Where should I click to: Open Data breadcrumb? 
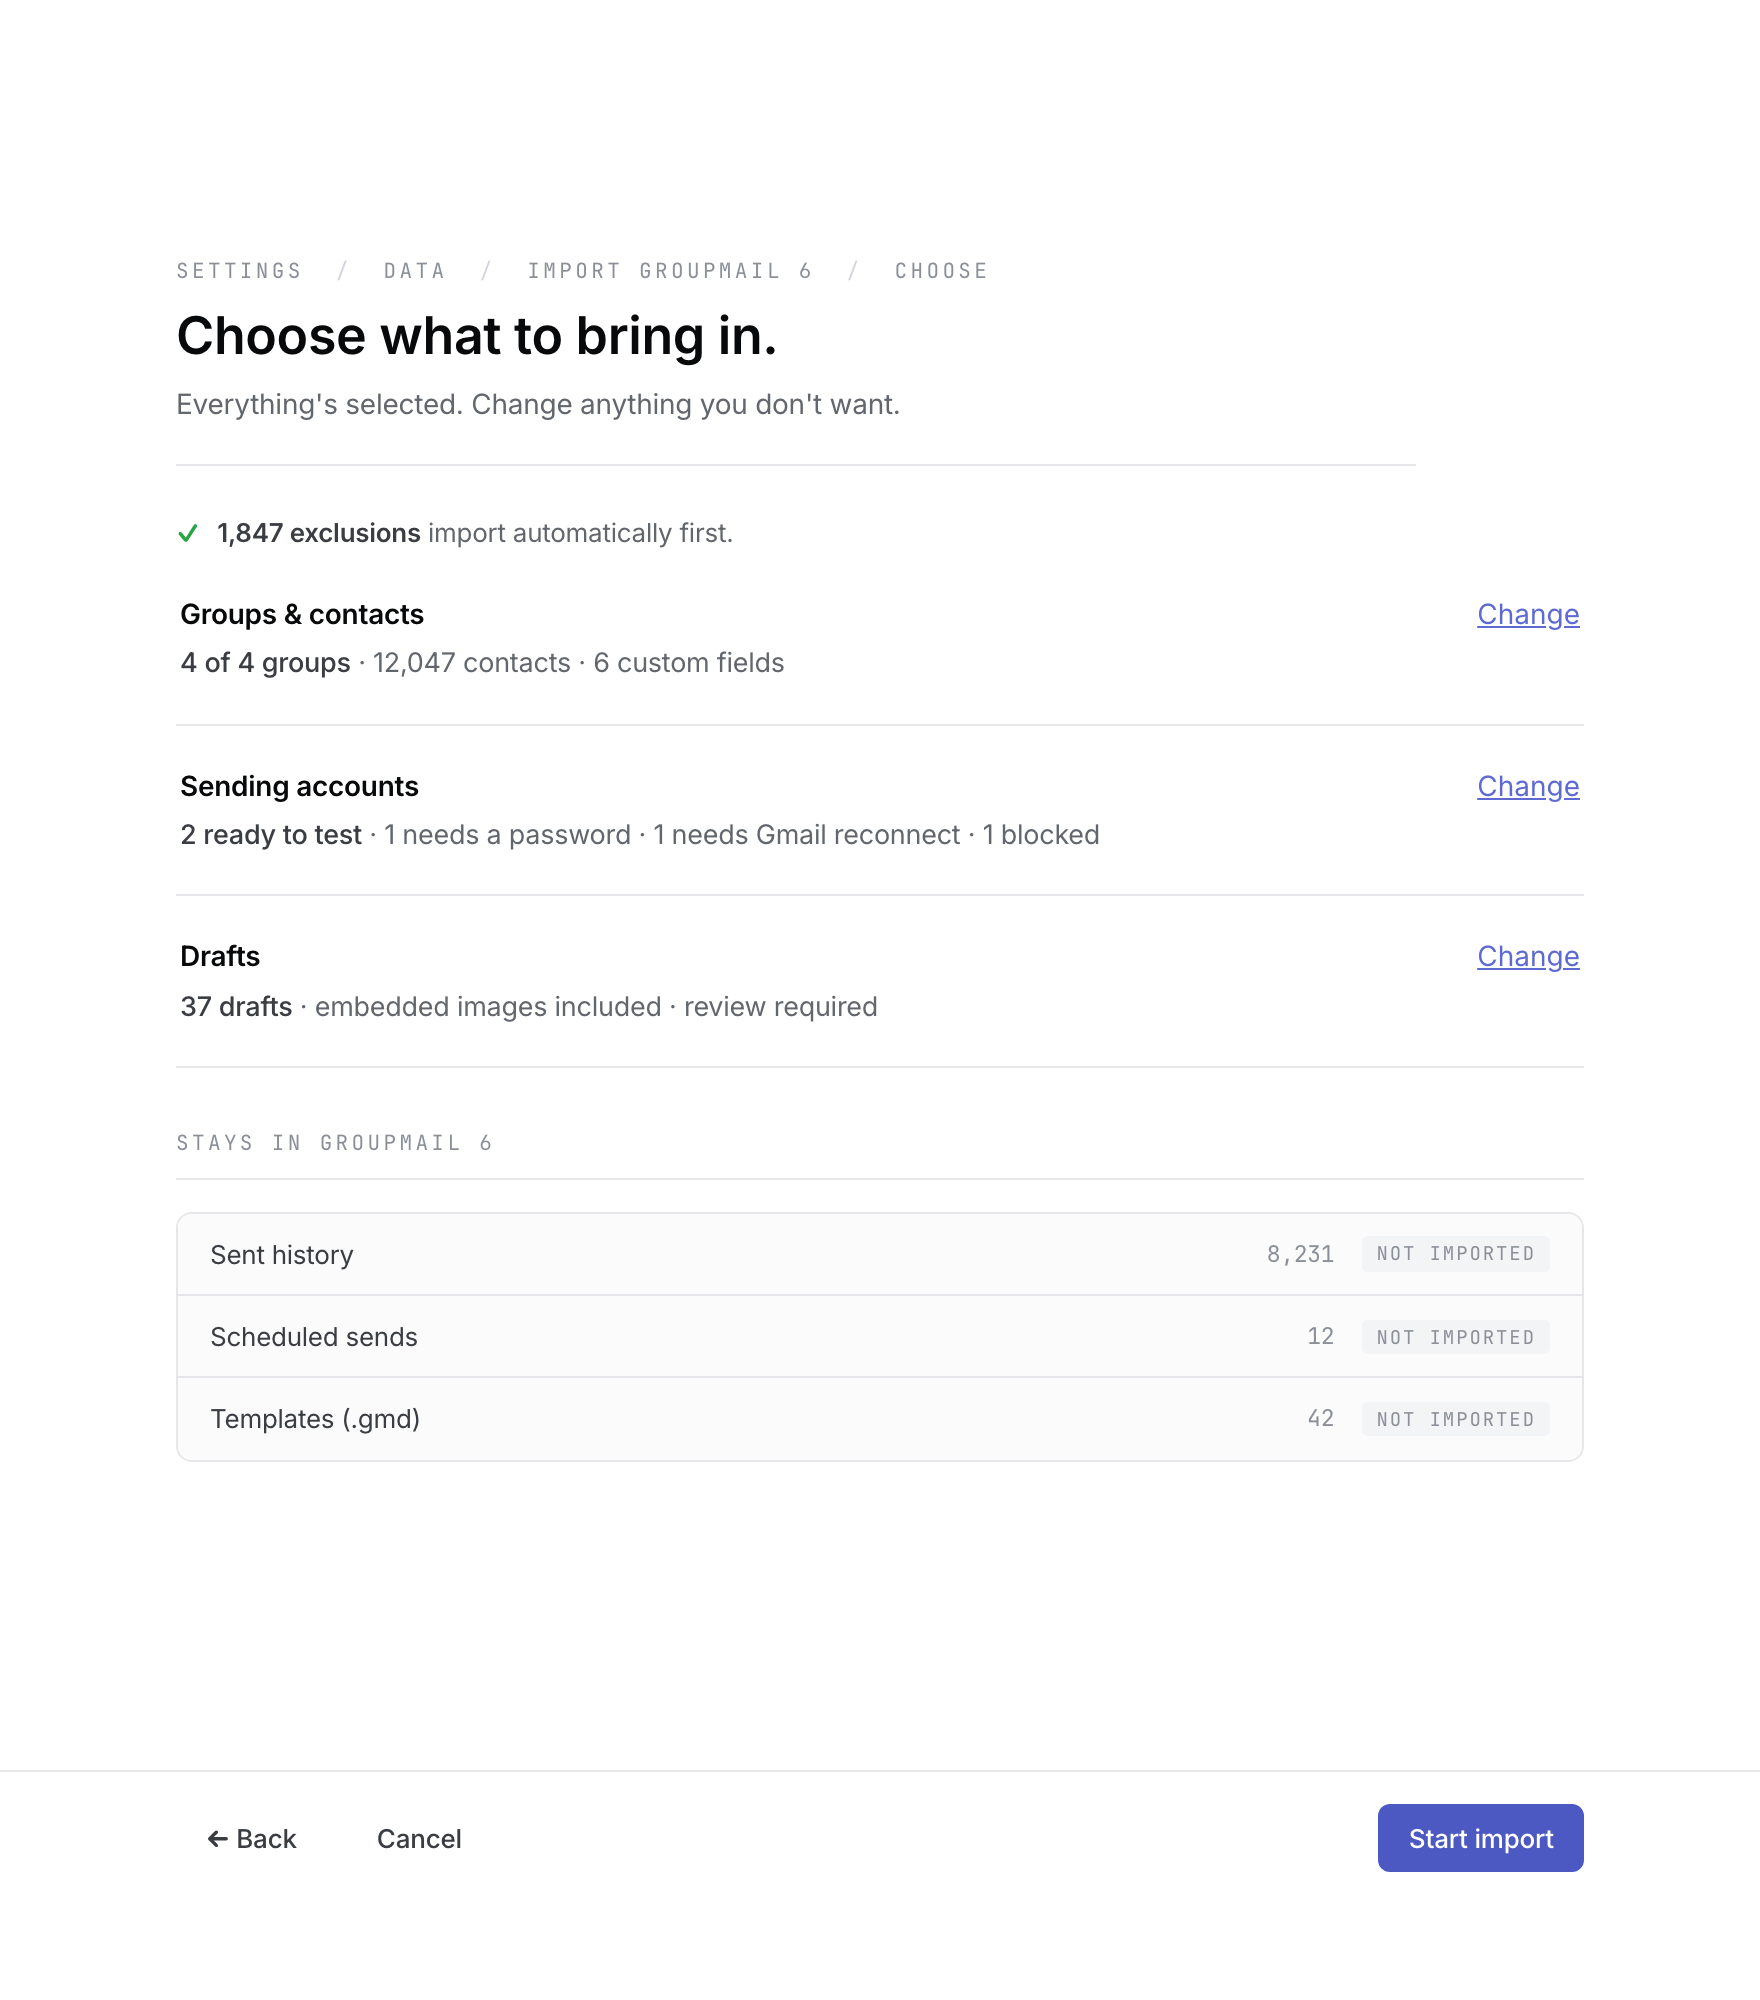(x=414, y=271)
